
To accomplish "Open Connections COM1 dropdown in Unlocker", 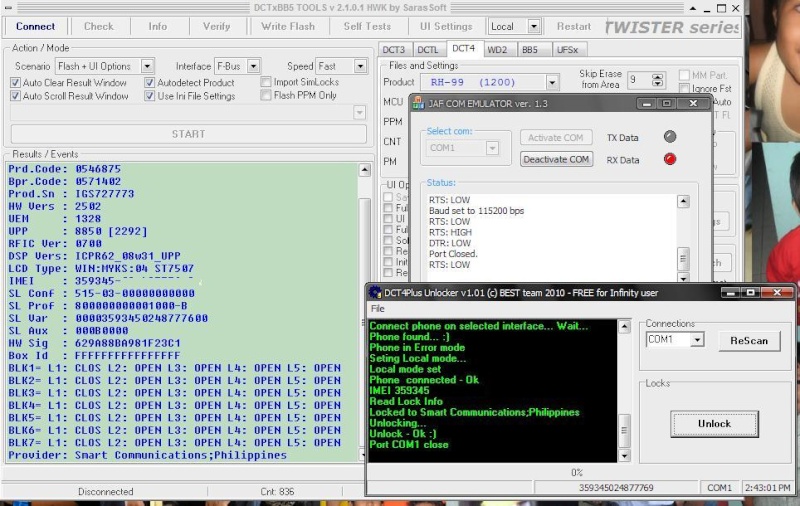I will (x=697, y=339).
